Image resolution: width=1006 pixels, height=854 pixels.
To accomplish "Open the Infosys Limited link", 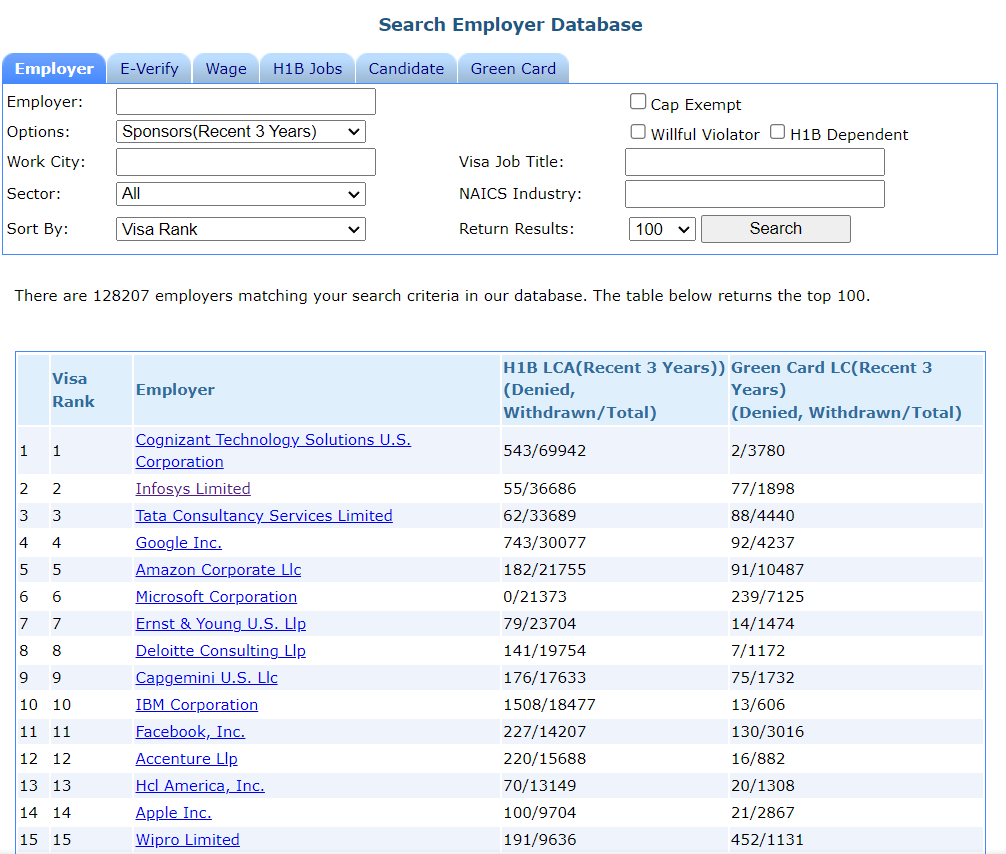I will pyautogui.click(x=193, y=488).
